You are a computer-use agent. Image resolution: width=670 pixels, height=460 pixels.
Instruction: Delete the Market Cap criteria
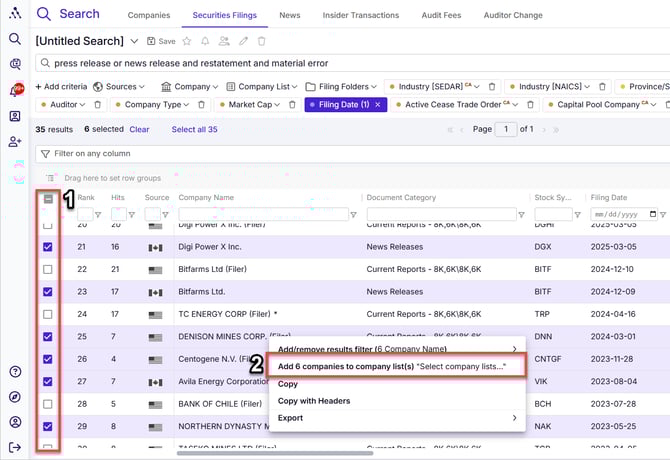[x=292, y=104]
